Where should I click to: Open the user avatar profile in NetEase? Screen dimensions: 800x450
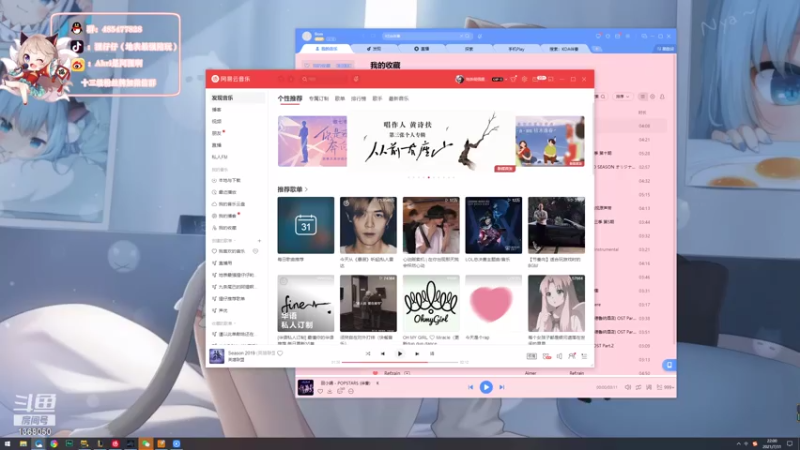click(x=459, y=79)
